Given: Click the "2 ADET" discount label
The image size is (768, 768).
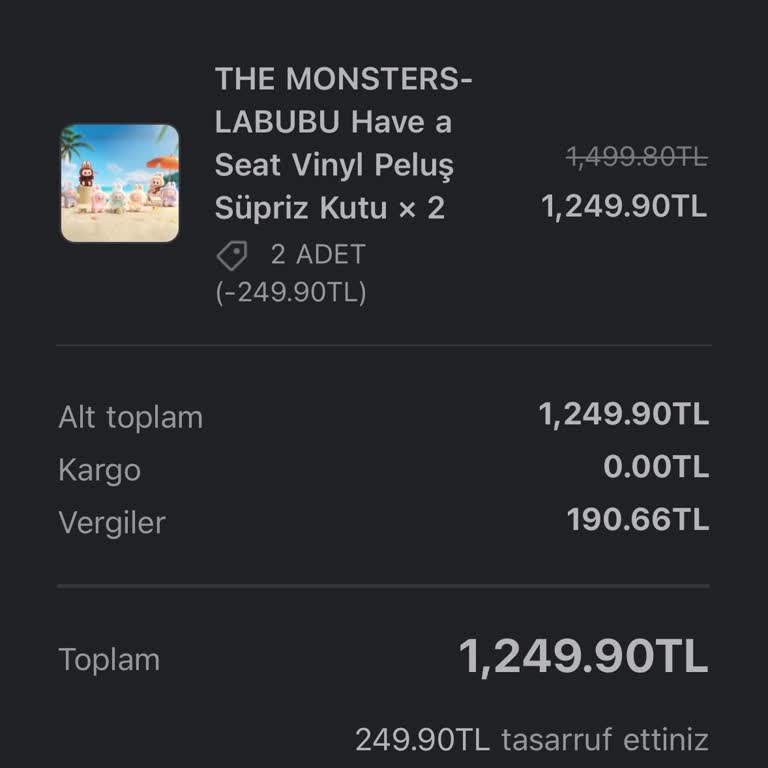Looking at the screenshot, I should [x=318, y=254].
